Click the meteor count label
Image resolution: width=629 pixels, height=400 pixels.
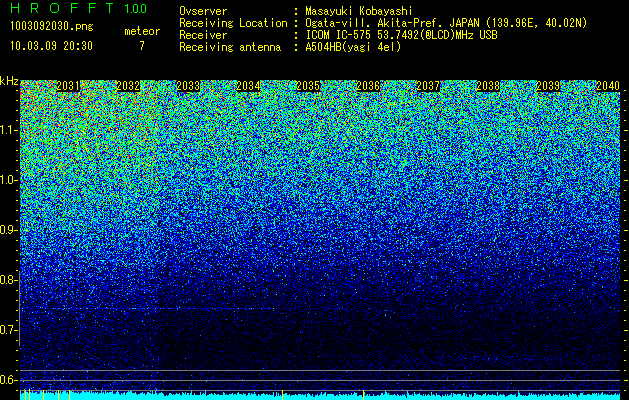tap(142, 31)
